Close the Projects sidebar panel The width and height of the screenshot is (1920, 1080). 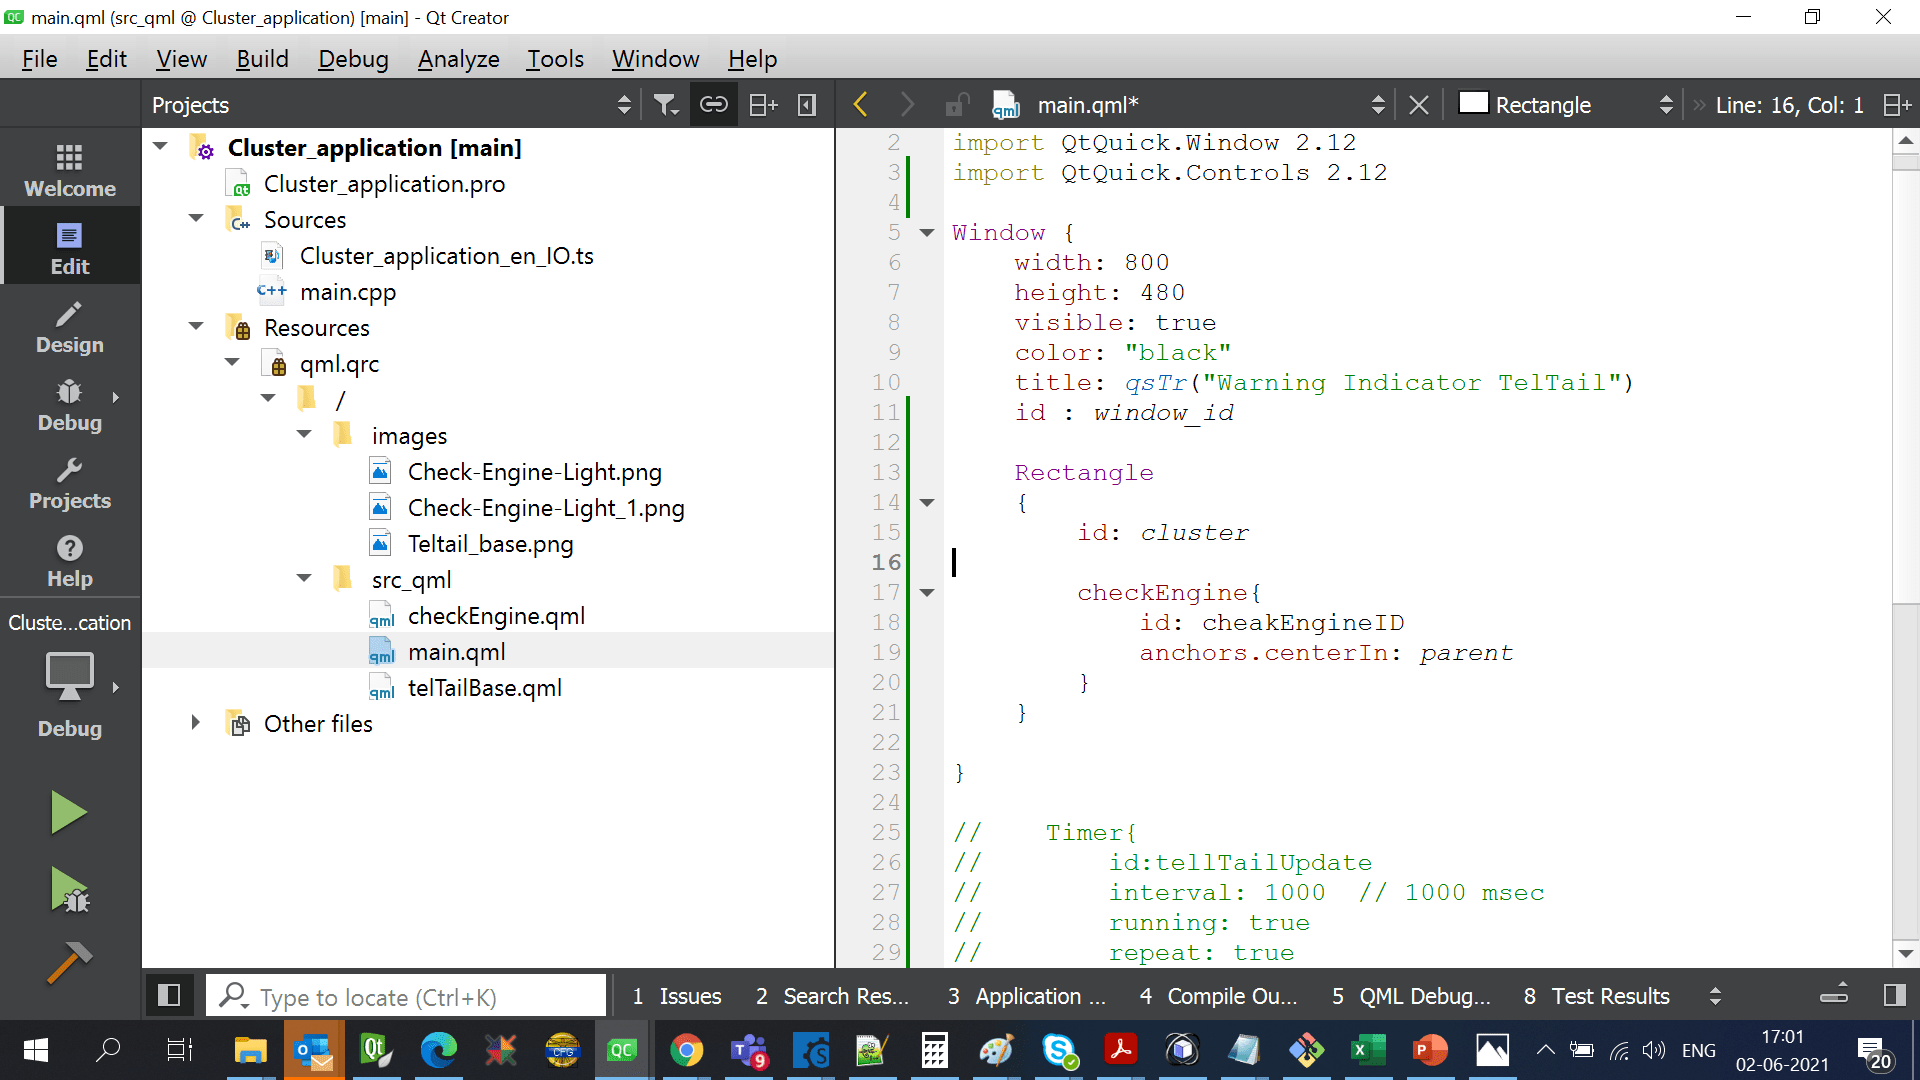point(807,104)
